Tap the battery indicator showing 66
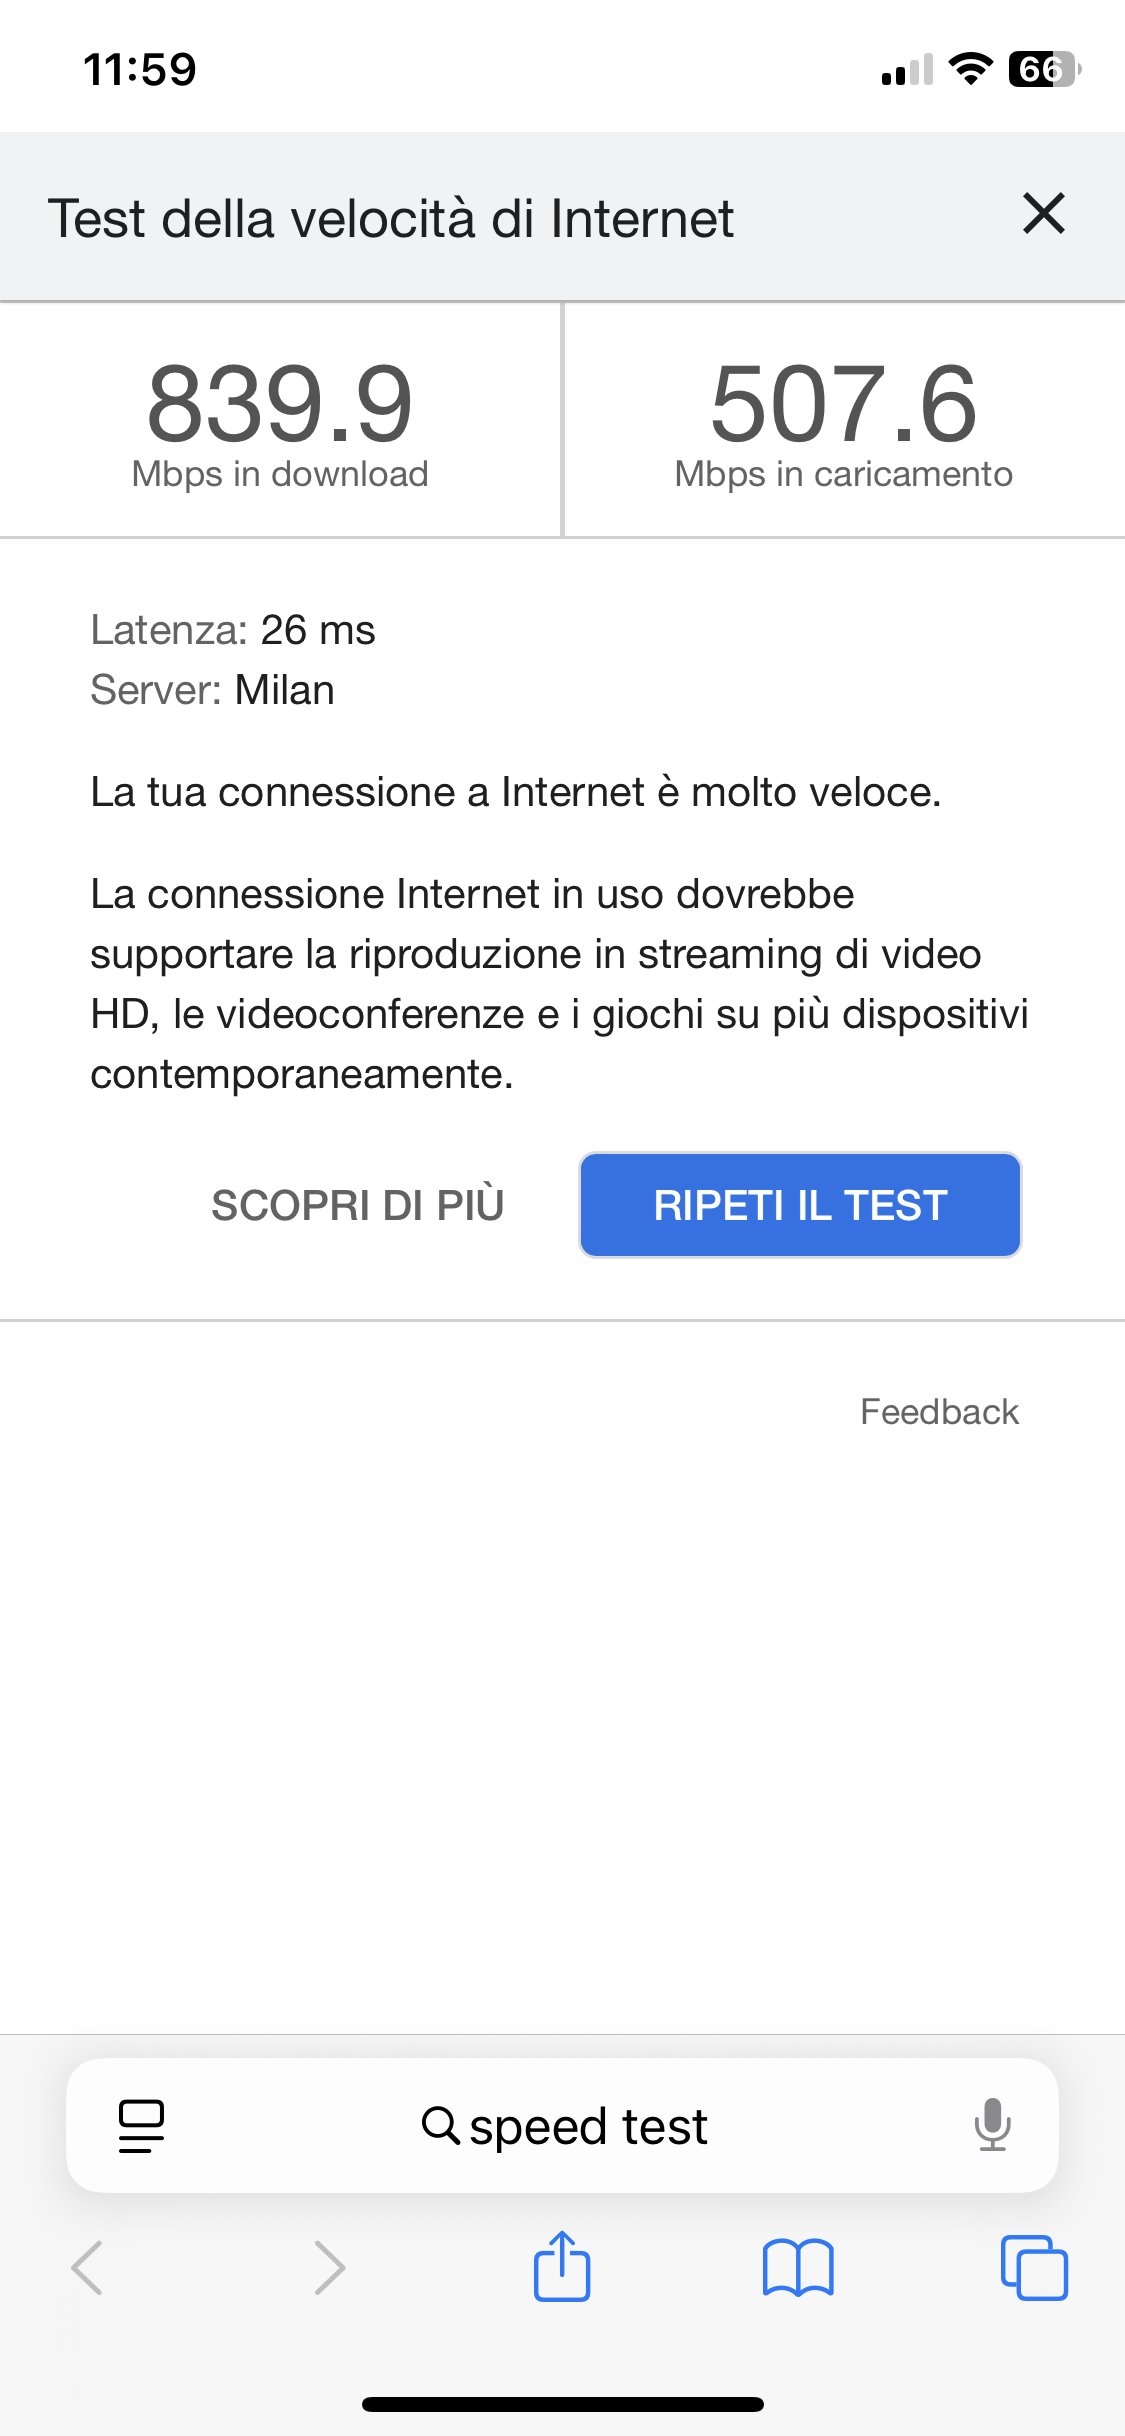Screen dimensions: 1125x2436 coord(1044,69)
